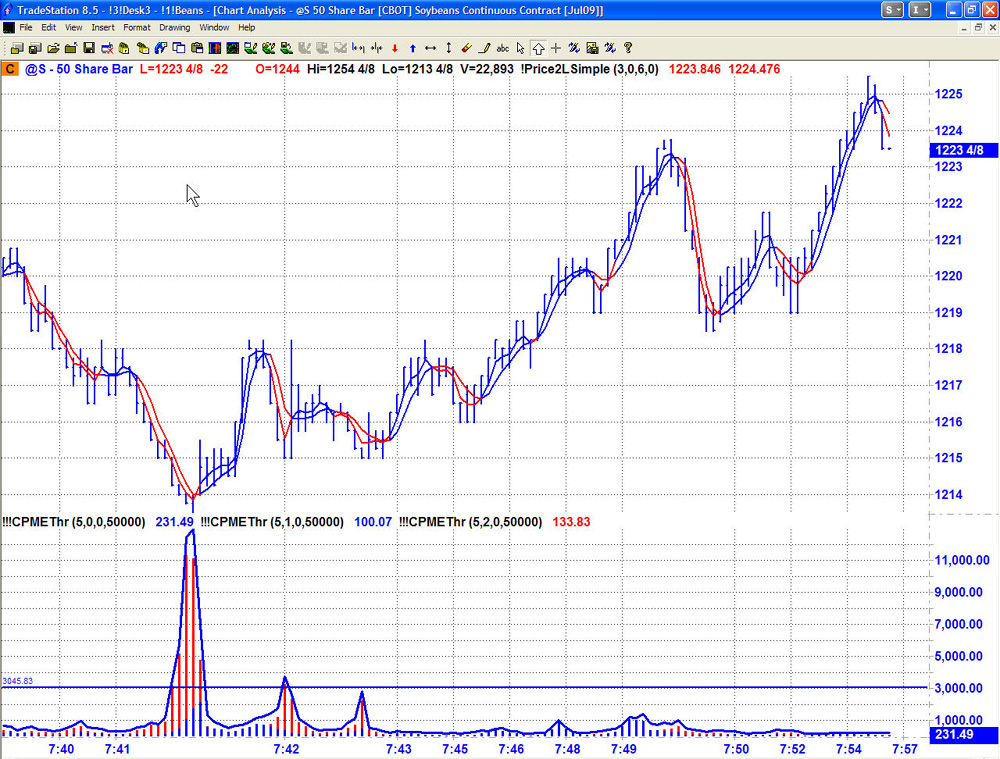Select the pencil trendline drawing tool
The image size is (1000, 759).
point(485,48)
